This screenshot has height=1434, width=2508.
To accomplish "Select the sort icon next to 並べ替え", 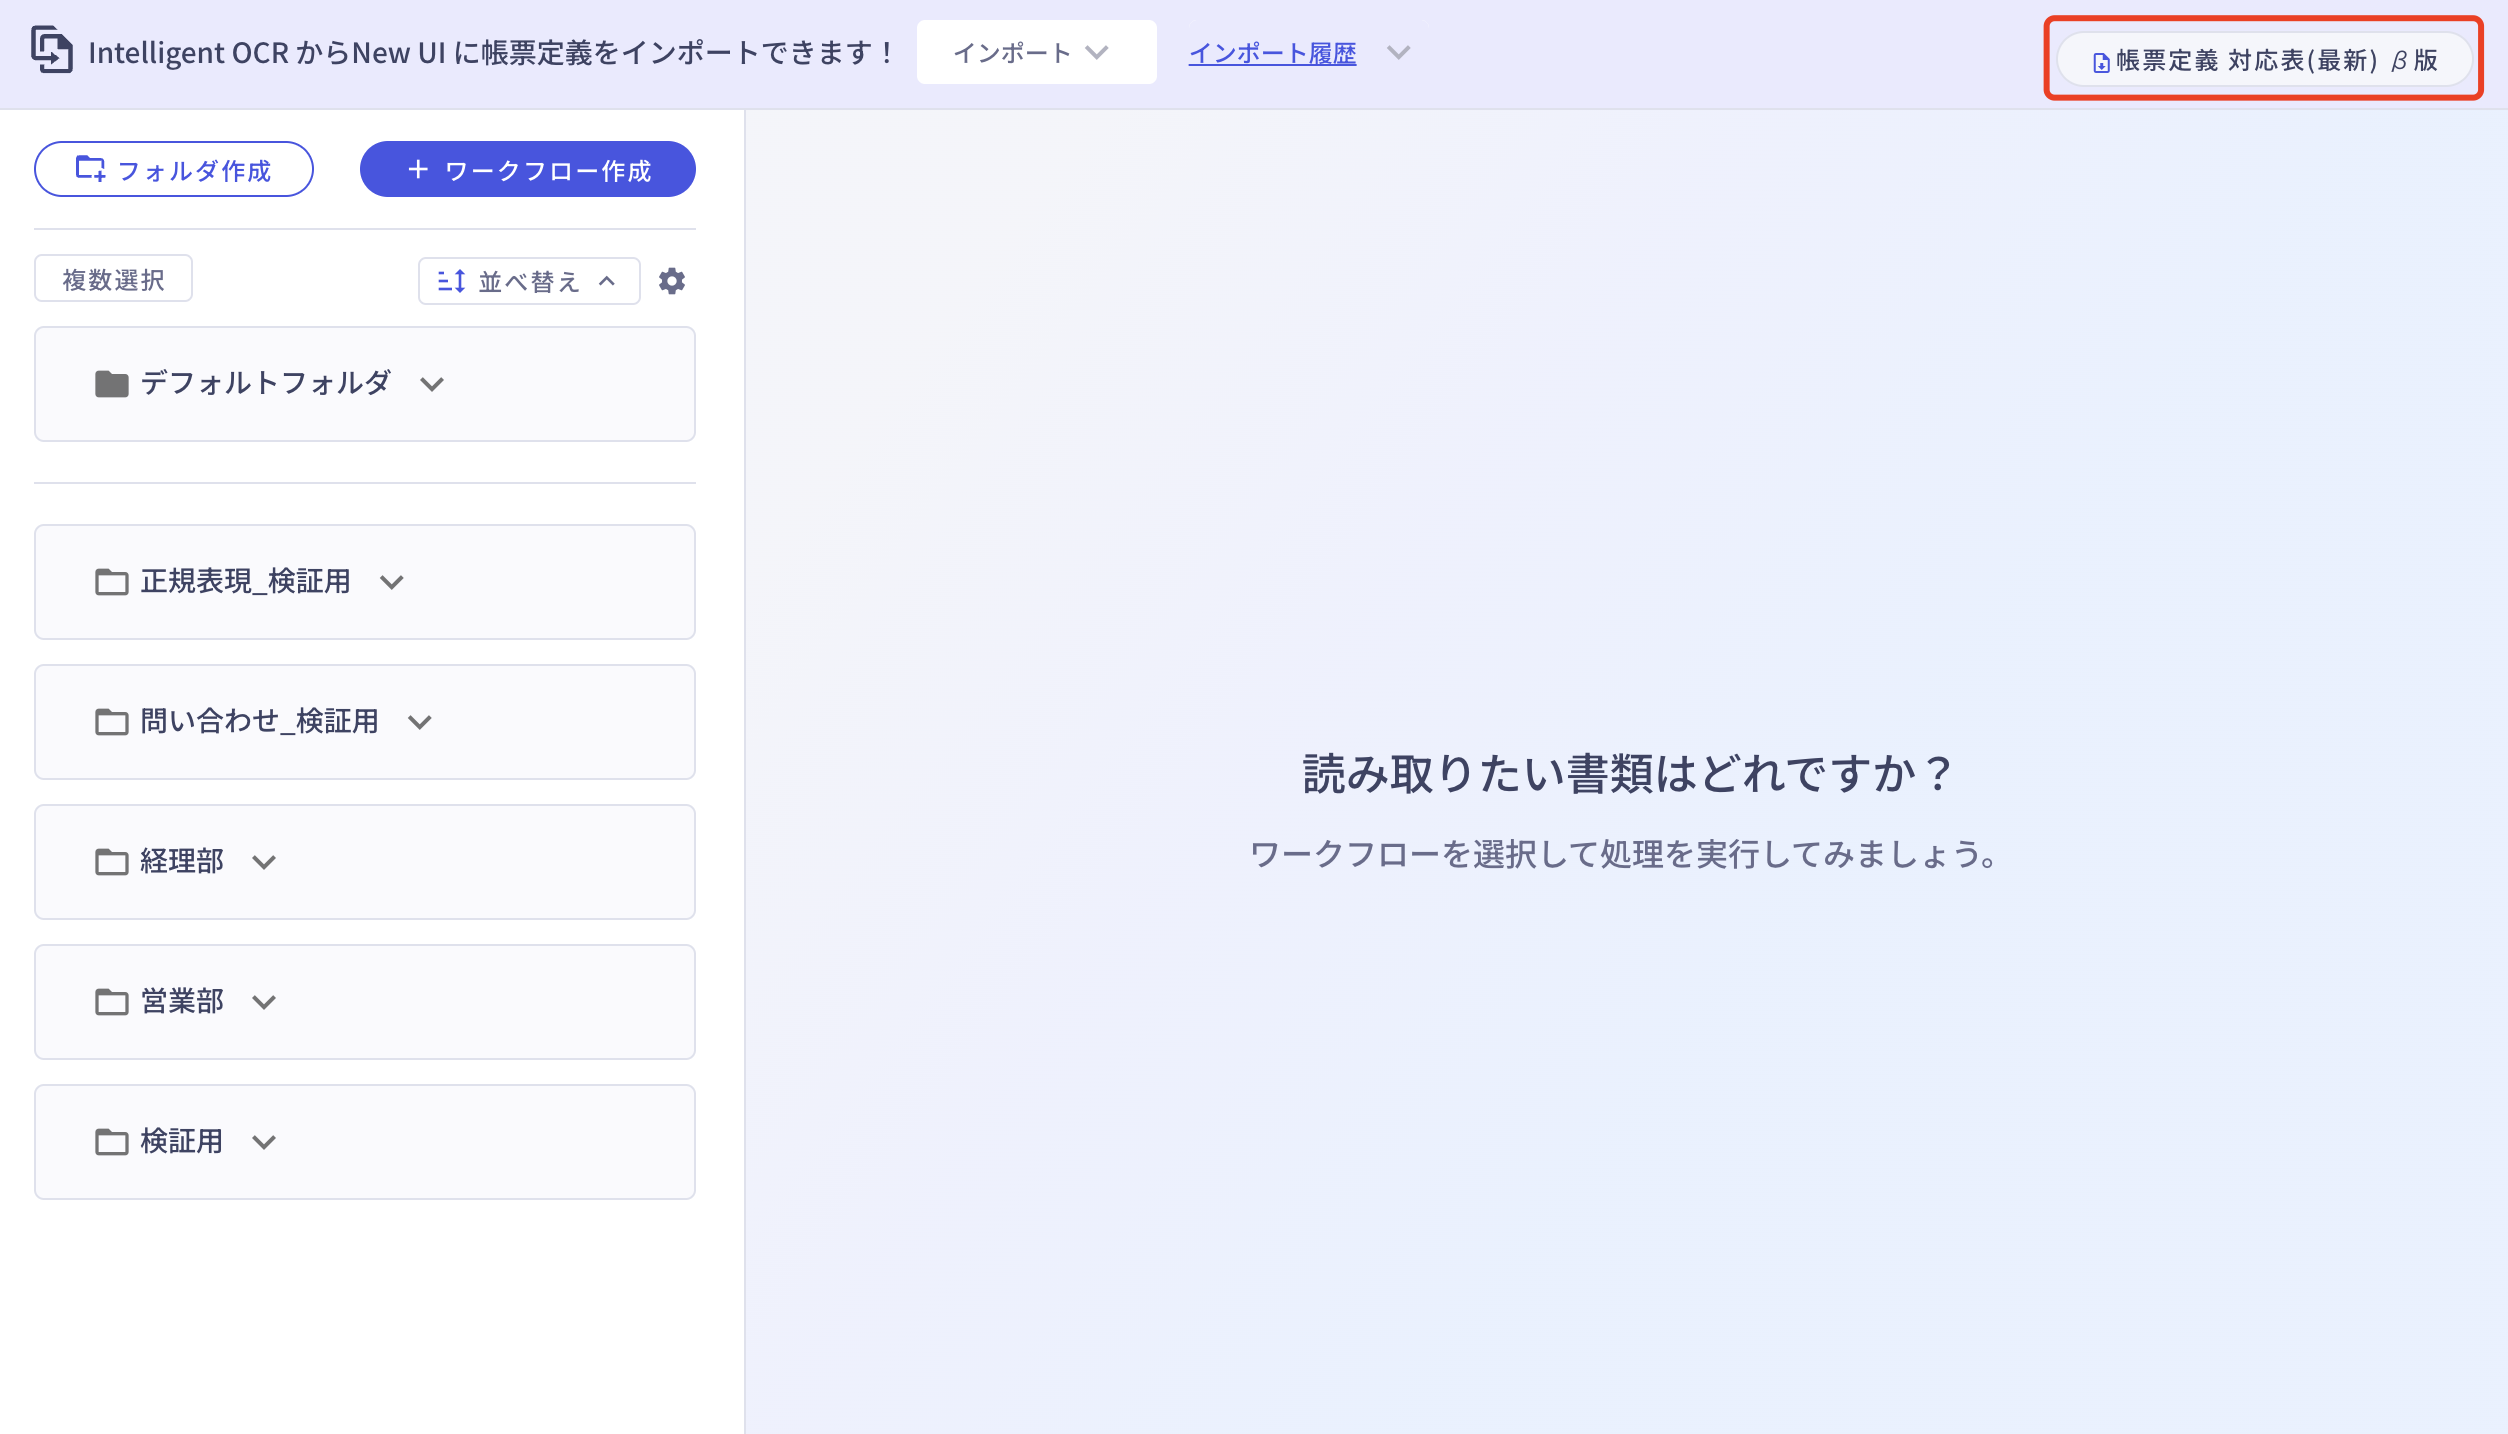I will pyautogui.click(x=450, y=280).
